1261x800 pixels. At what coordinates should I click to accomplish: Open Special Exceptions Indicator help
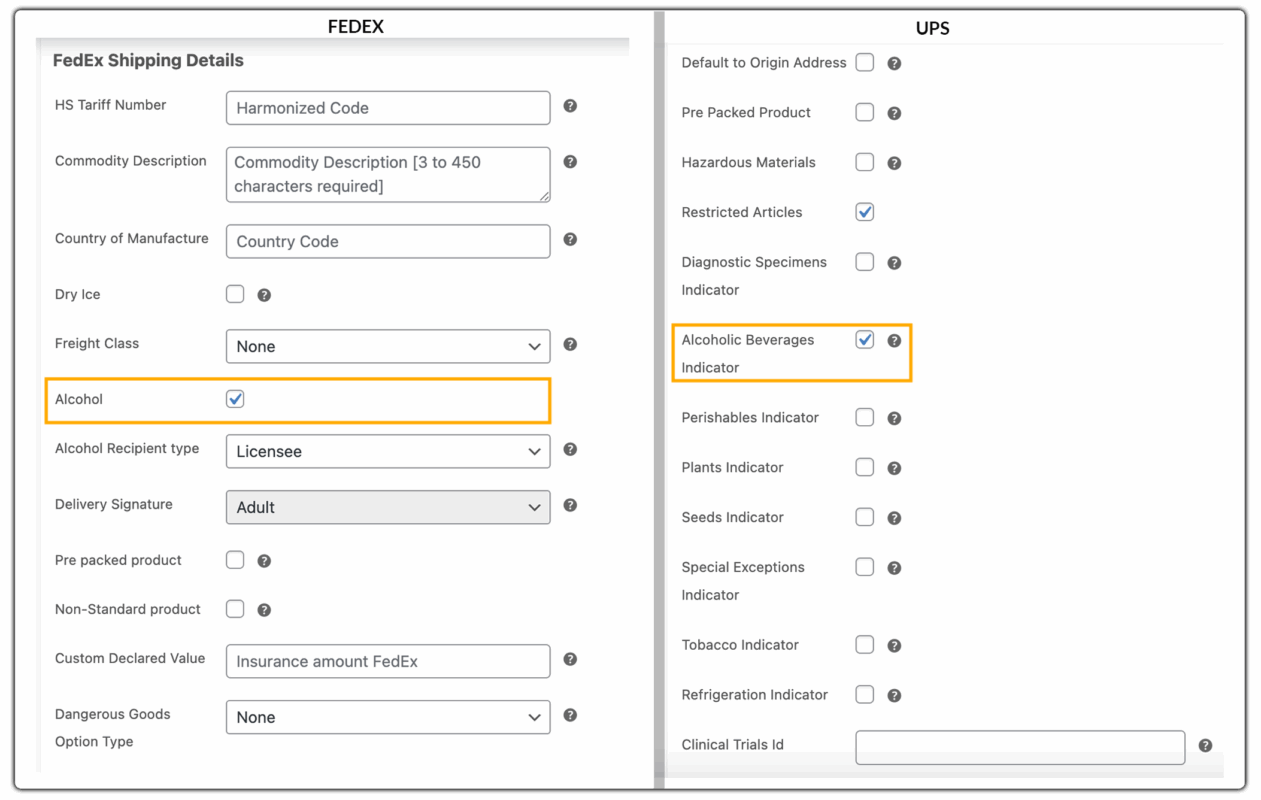pyautogui.click(x=894, y=568)
